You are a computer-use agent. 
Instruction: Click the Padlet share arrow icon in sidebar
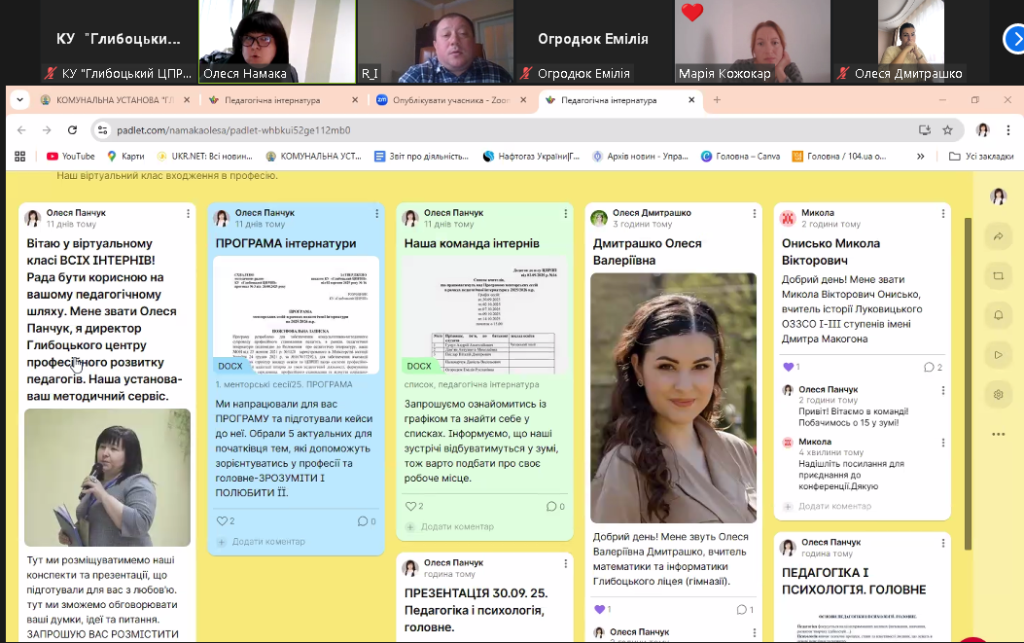997,236
